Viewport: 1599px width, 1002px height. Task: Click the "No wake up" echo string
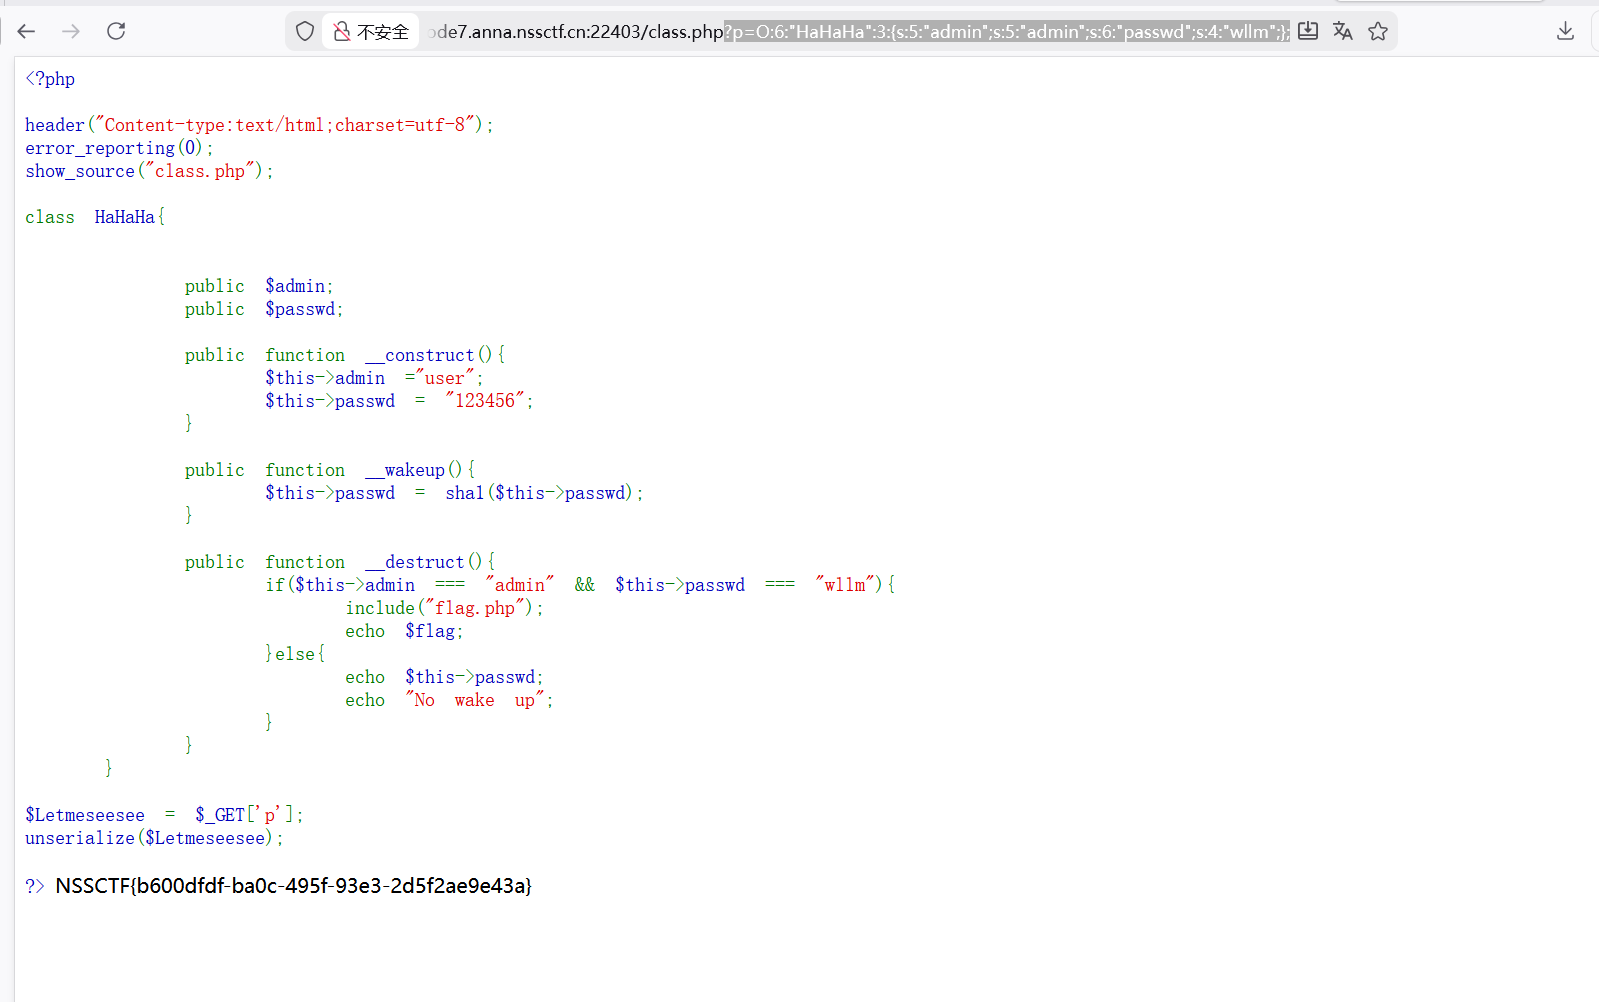(474, 700)
